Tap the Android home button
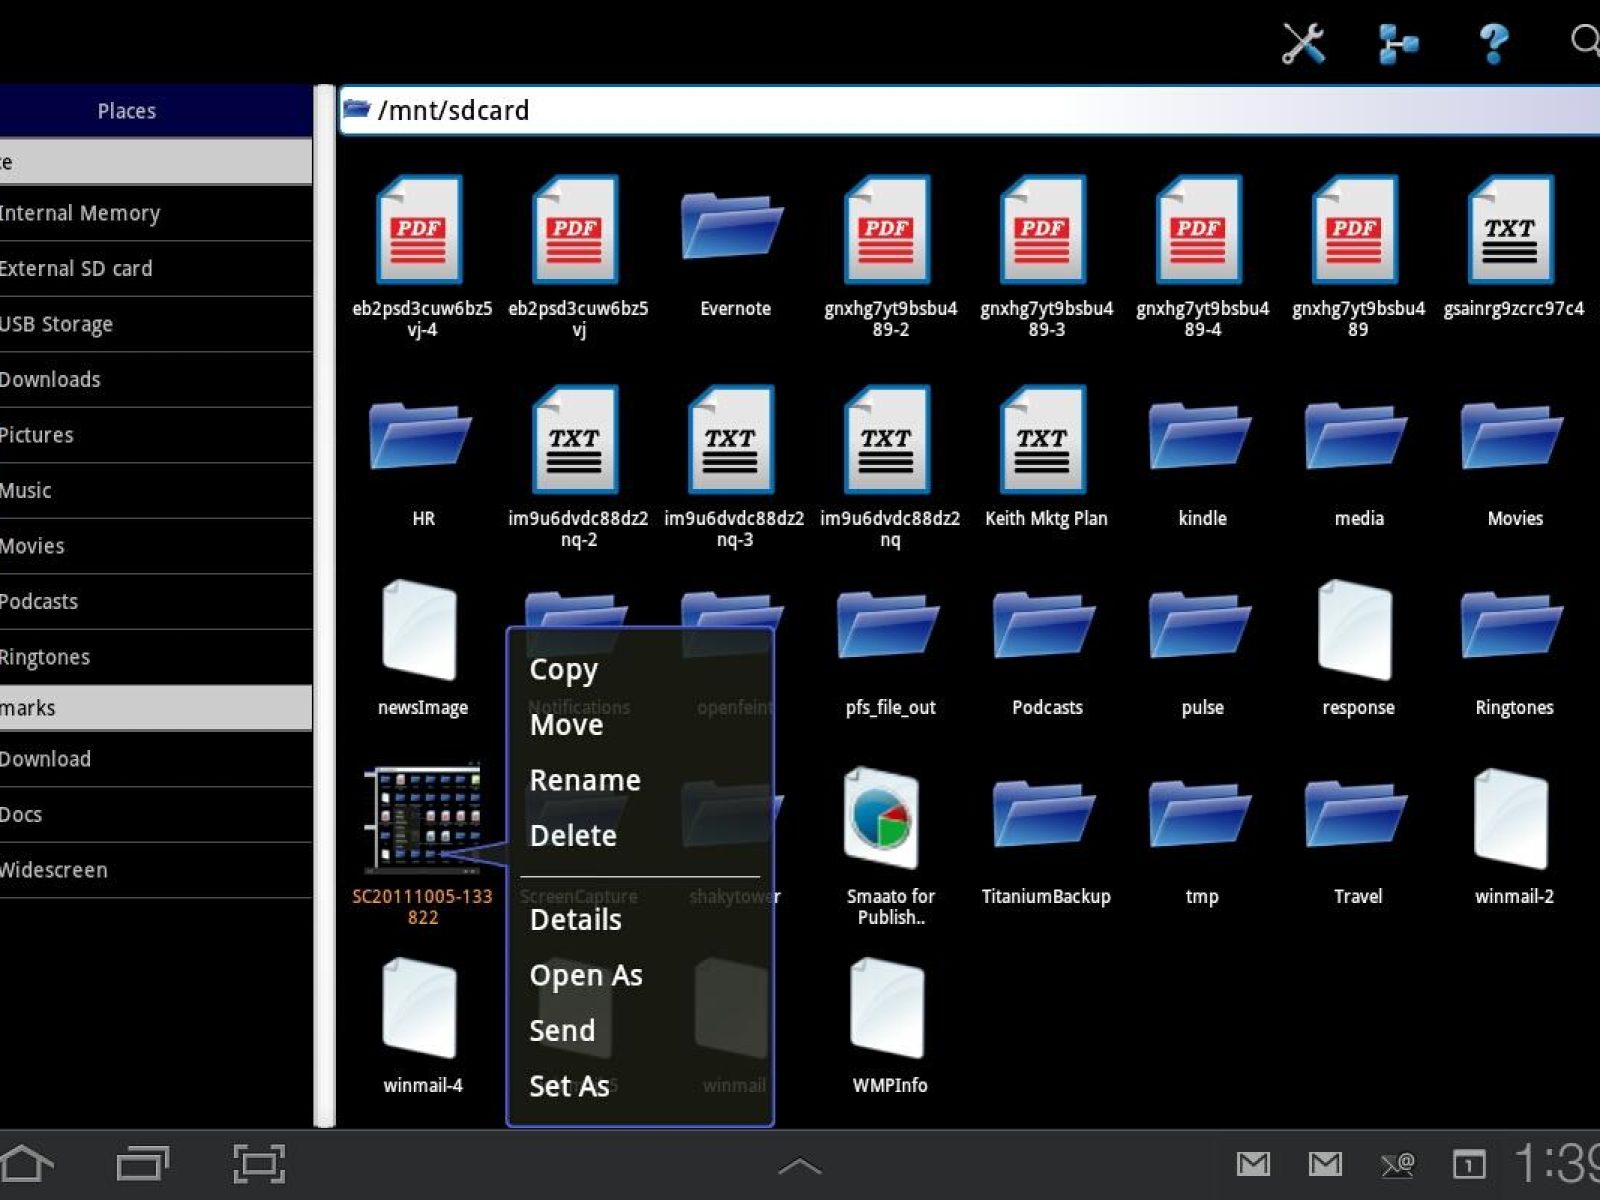The height and width of the screenshot is (1200, 1600). point(27,1164)
